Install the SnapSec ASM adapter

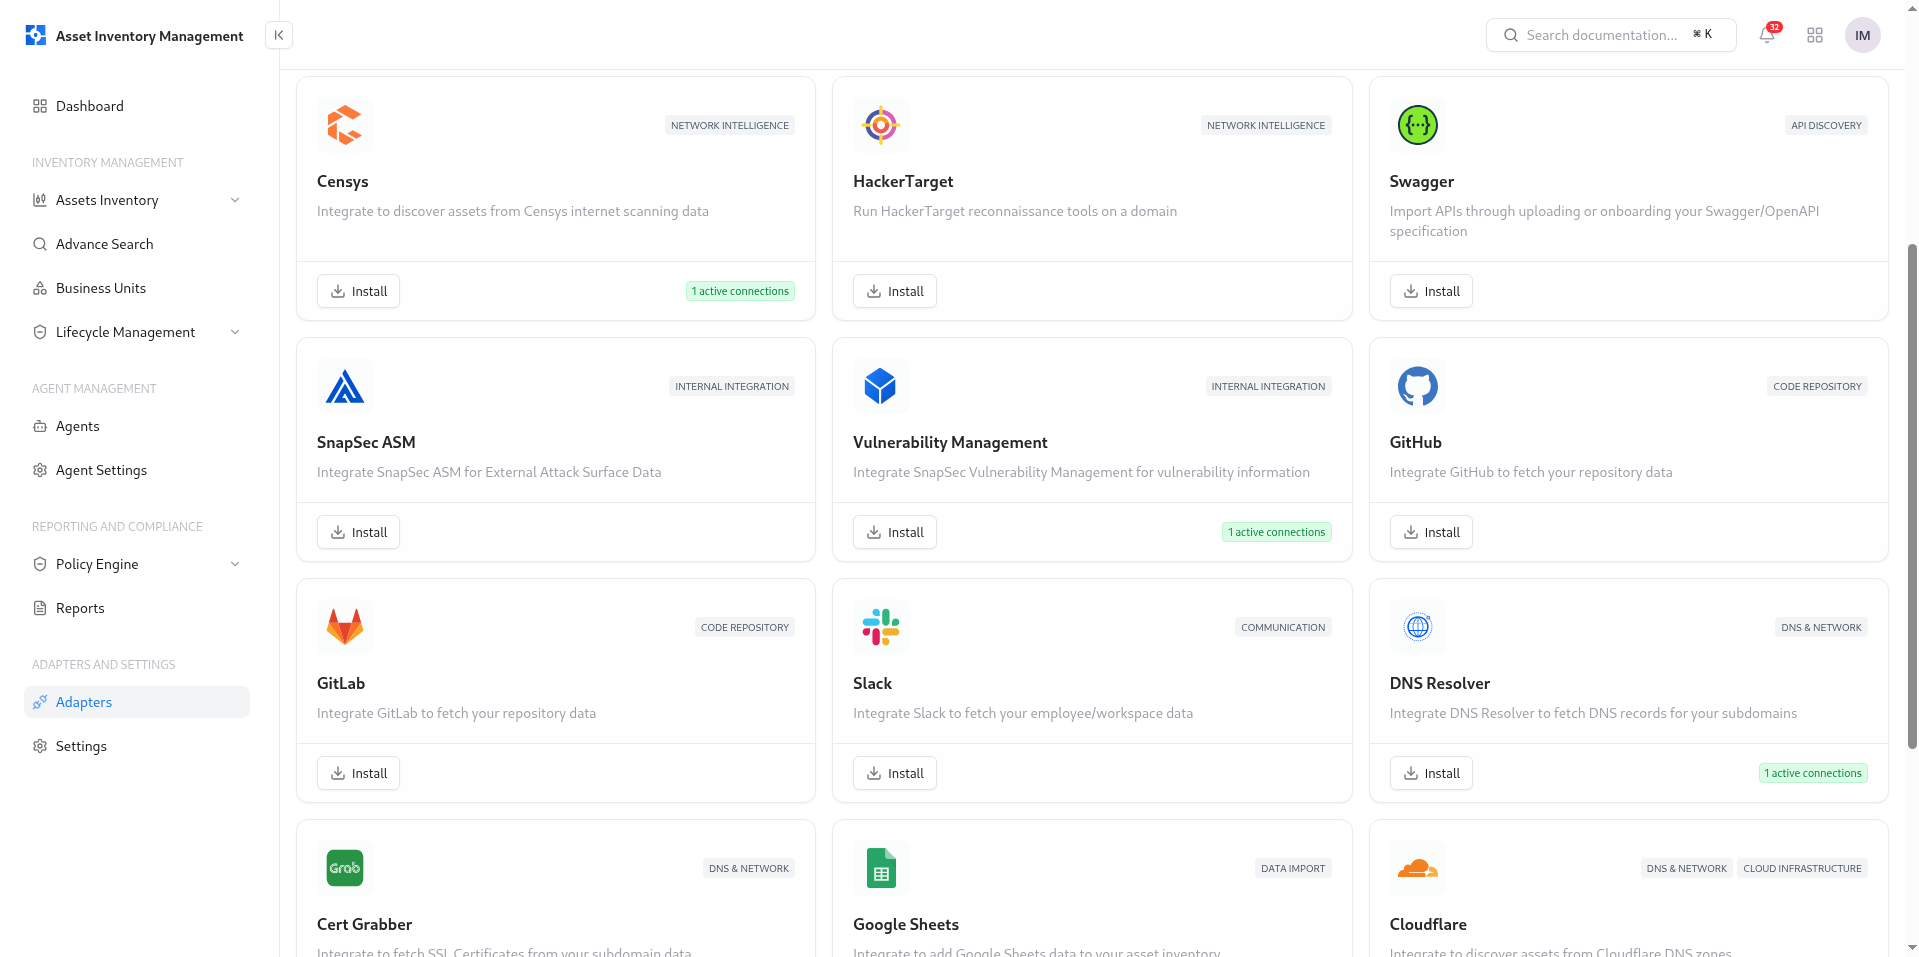358,532
